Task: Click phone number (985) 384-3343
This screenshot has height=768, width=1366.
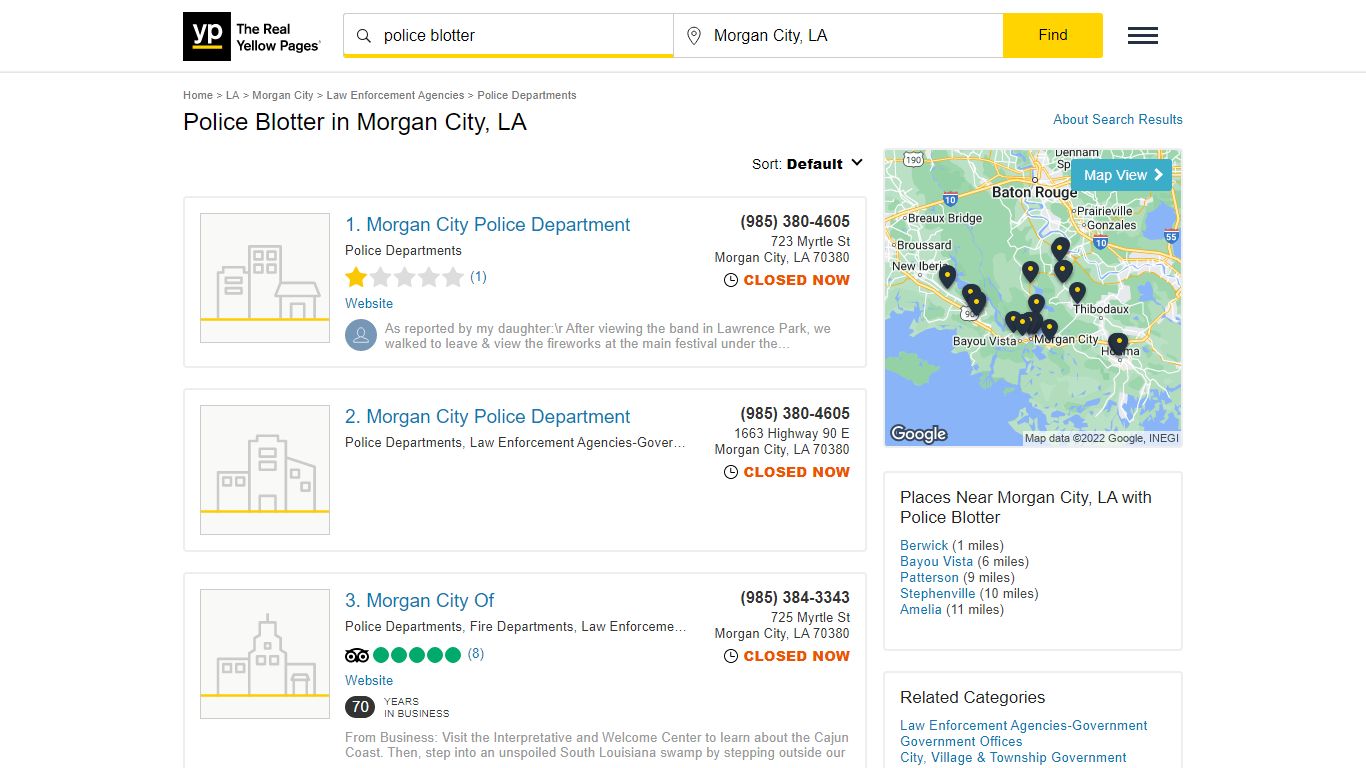Action: (795, 597)
